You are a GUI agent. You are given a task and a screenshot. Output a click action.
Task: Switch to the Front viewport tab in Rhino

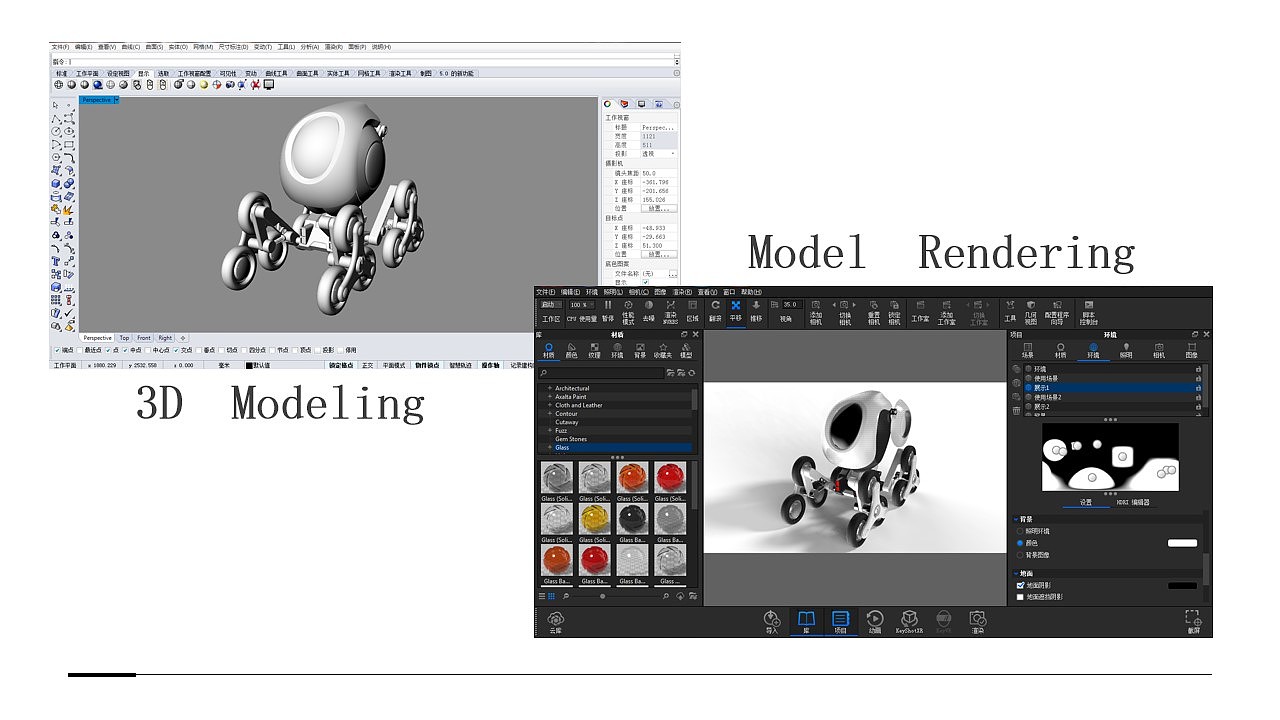144,338
